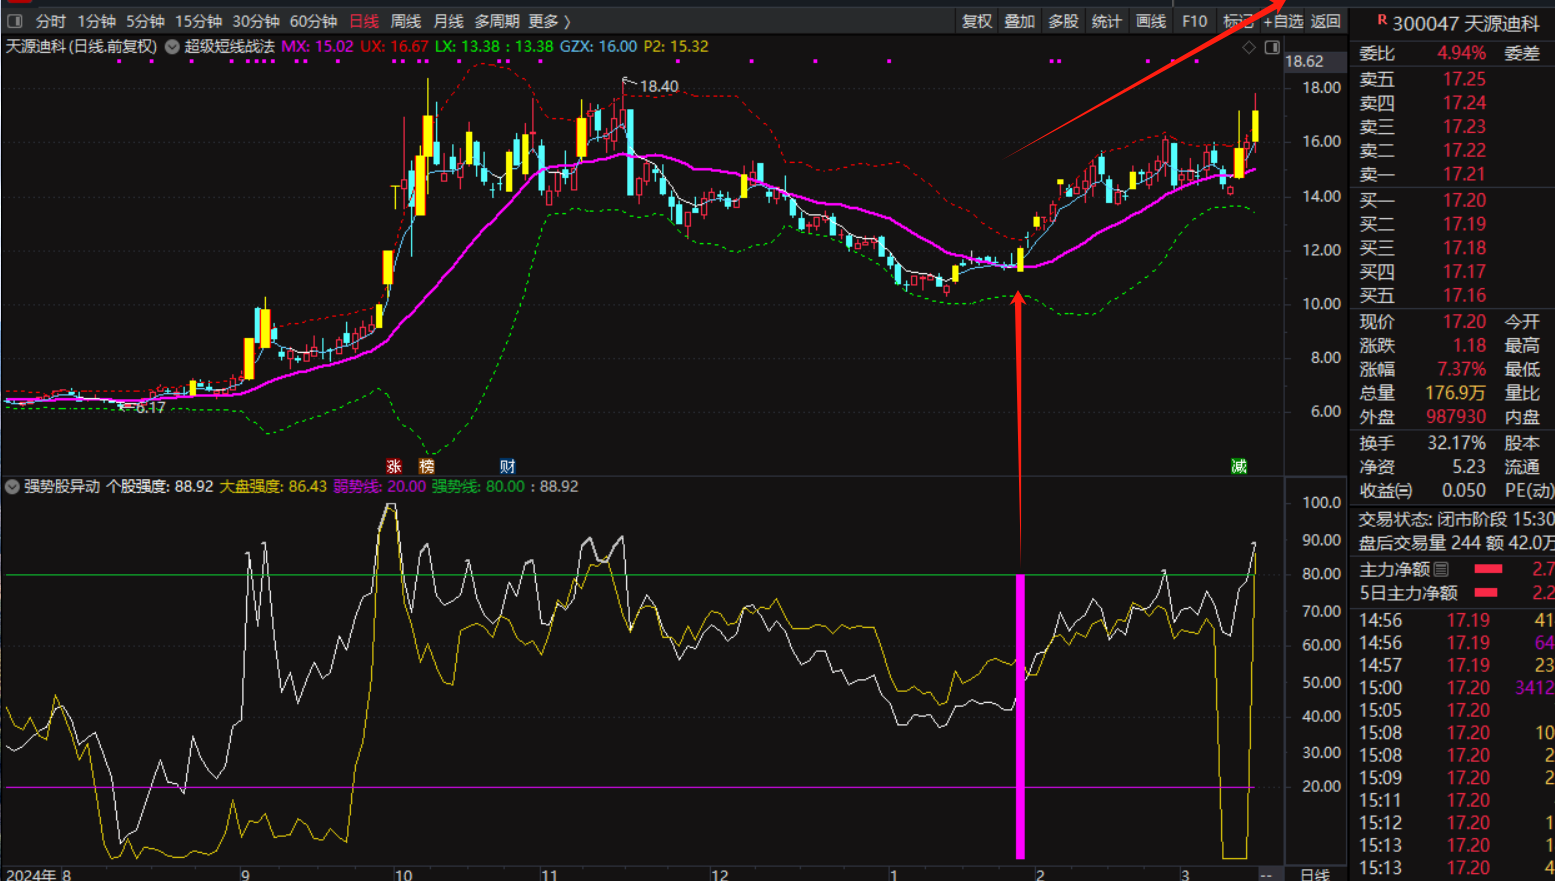
Task: Toggle the 分时 intraday view
Action: pos(50,21)
